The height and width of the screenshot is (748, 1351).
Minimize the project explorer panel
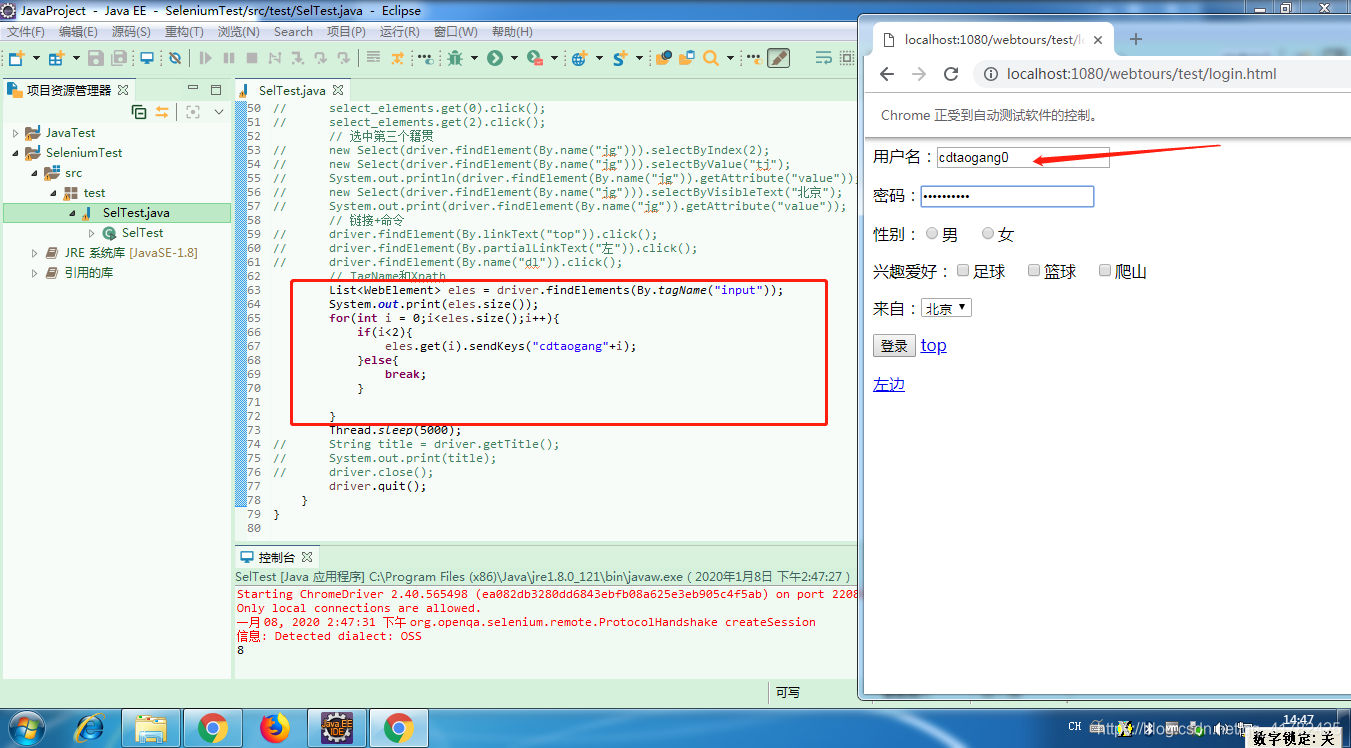[192, 89]
